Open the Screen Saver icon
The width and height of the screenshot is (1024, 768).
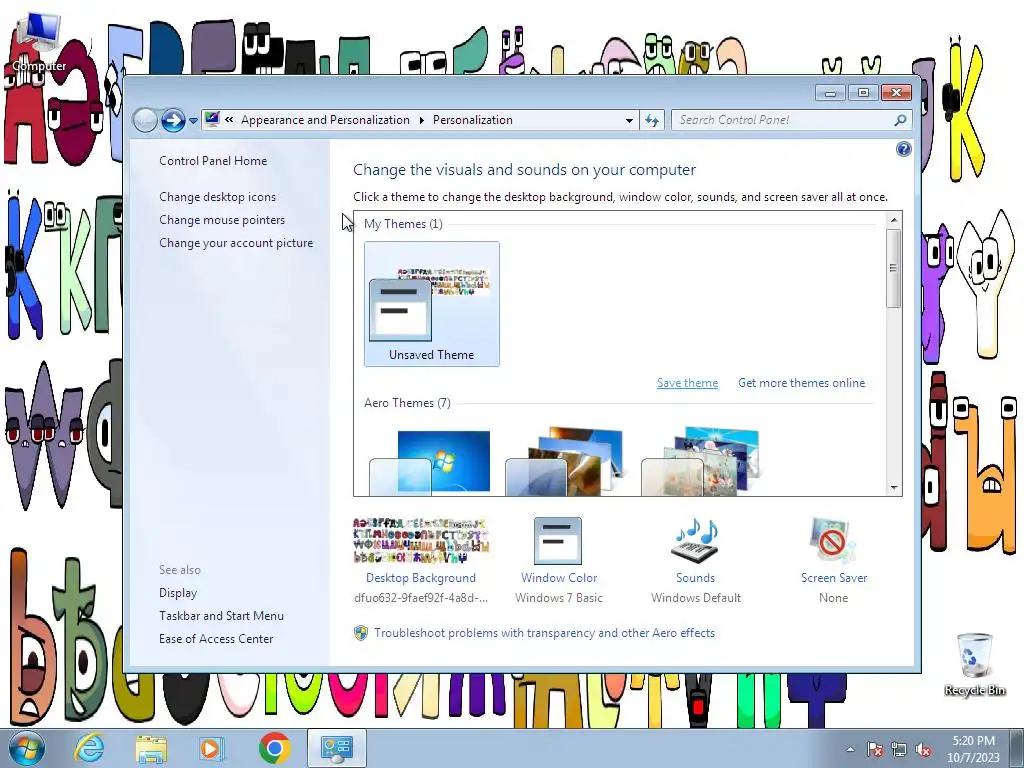833,541
